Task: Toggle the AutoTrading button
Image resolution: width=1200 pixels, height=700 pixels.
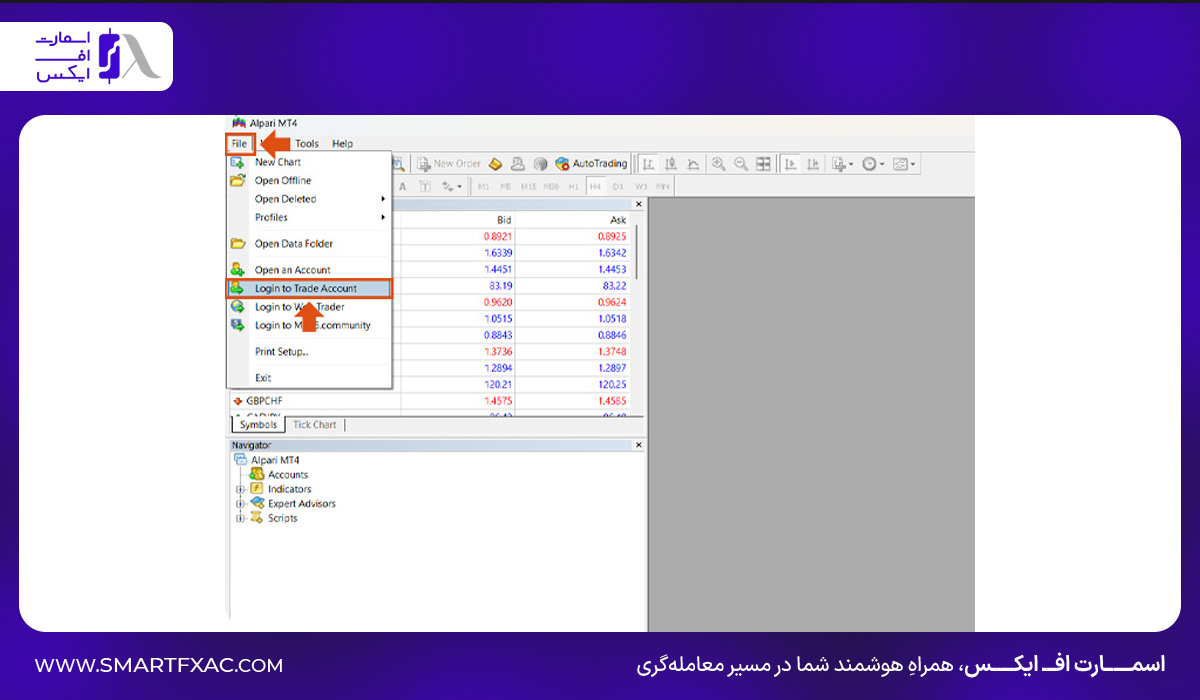Action: pyautogui.click(x=591, y=164)
